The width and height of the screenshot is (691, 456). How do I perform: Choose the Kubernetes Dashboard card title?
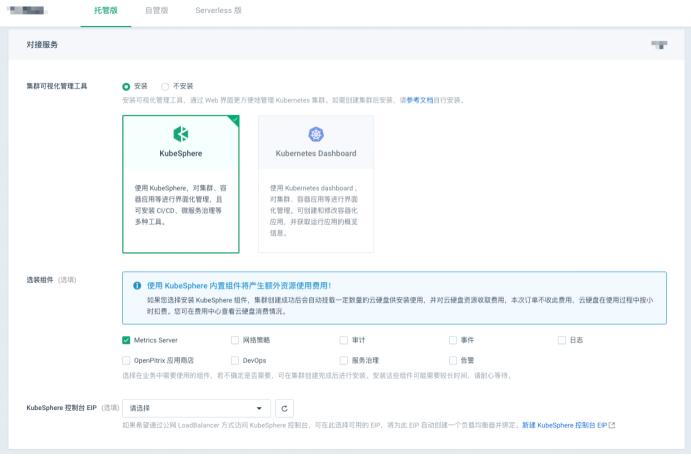(316, 153)
